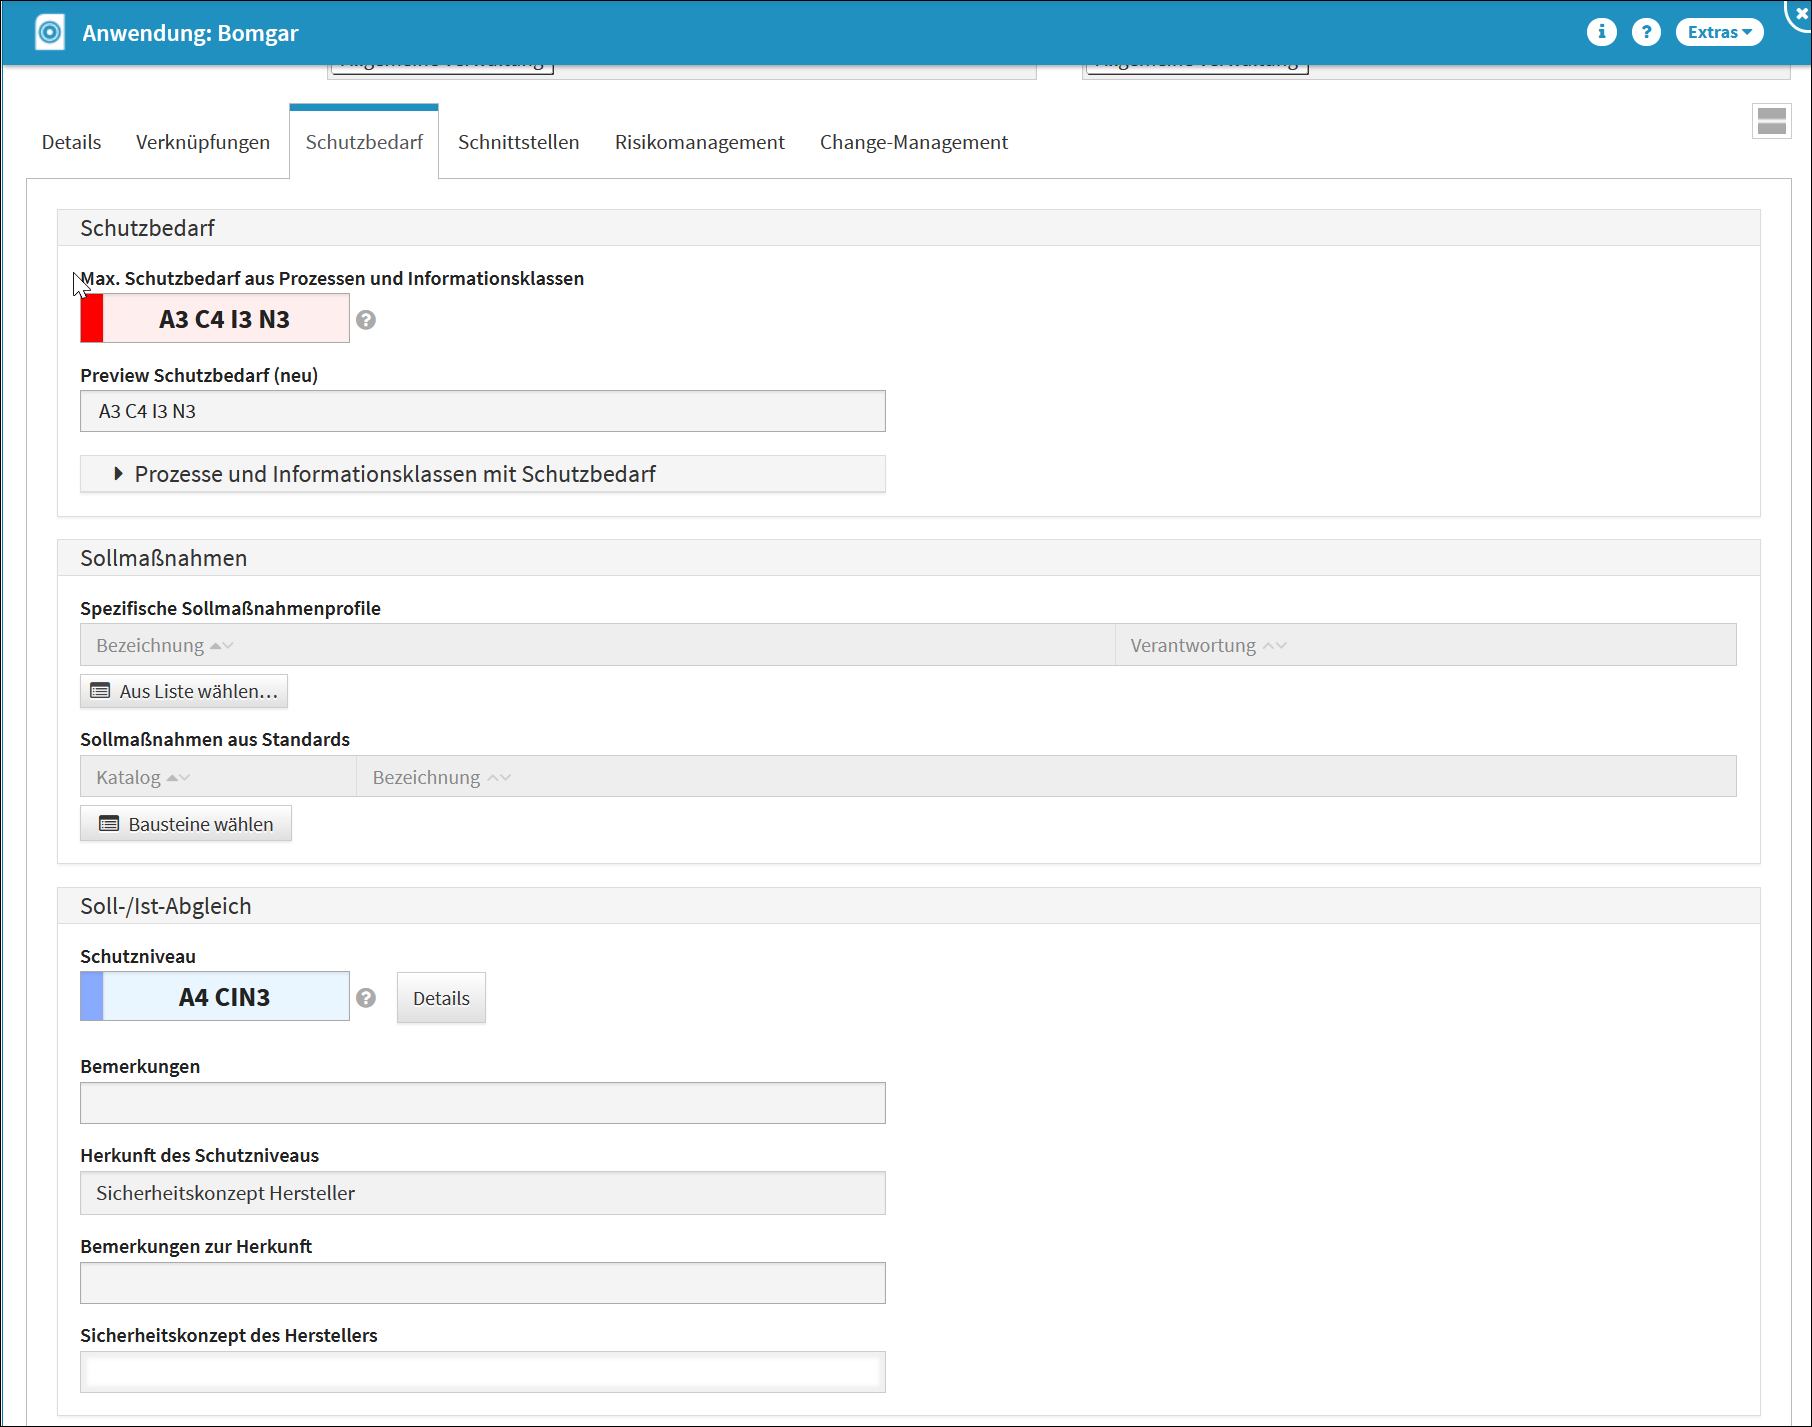Switch to the Details tab
1812x1427 pixels.
click(x=71, y=142)
